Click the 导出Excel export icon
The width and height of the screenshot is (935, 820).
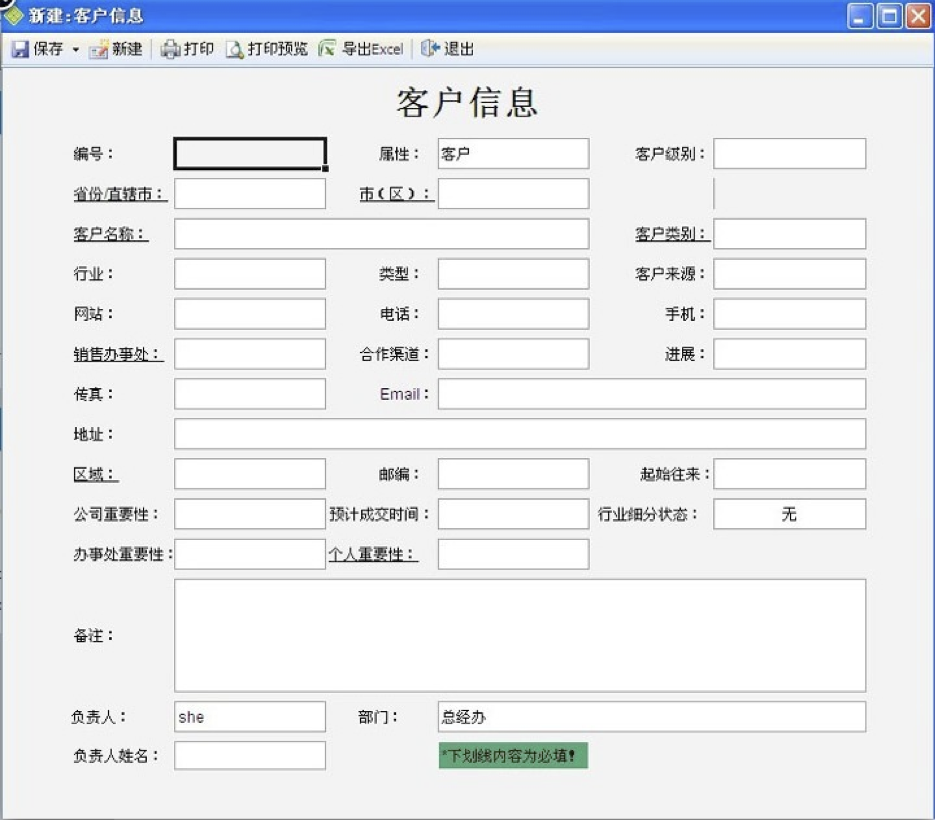pyautogui.click(x=327, y=49)
